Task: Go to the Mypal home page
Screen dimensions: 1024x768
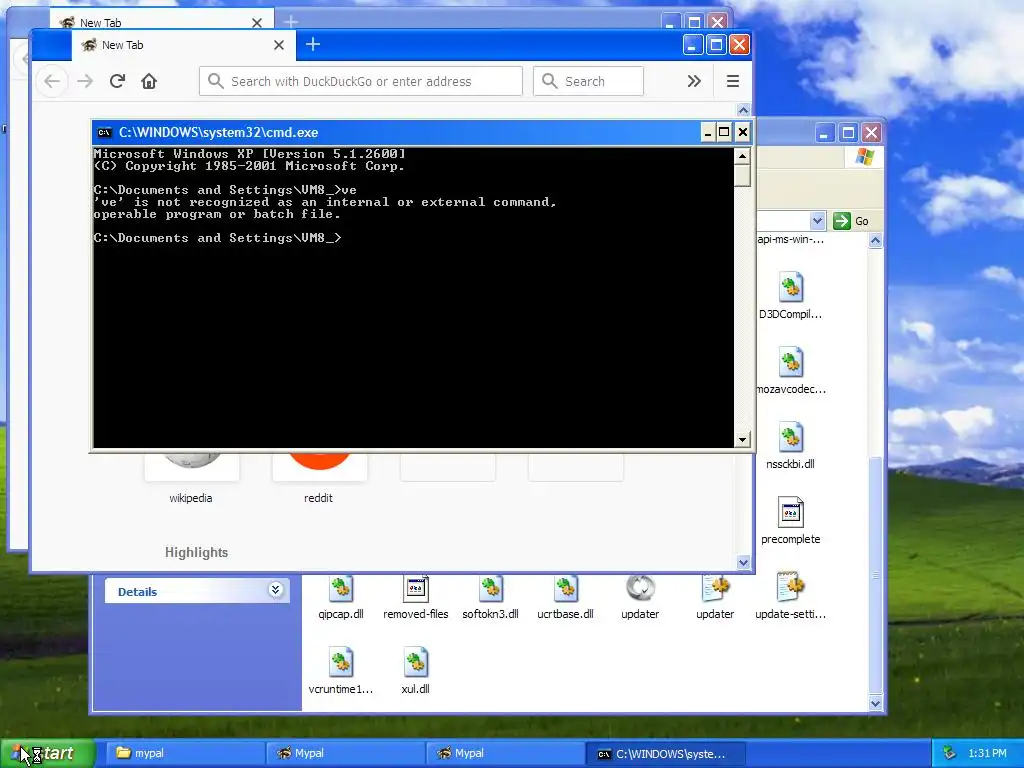Action: [x=149, y=82]
